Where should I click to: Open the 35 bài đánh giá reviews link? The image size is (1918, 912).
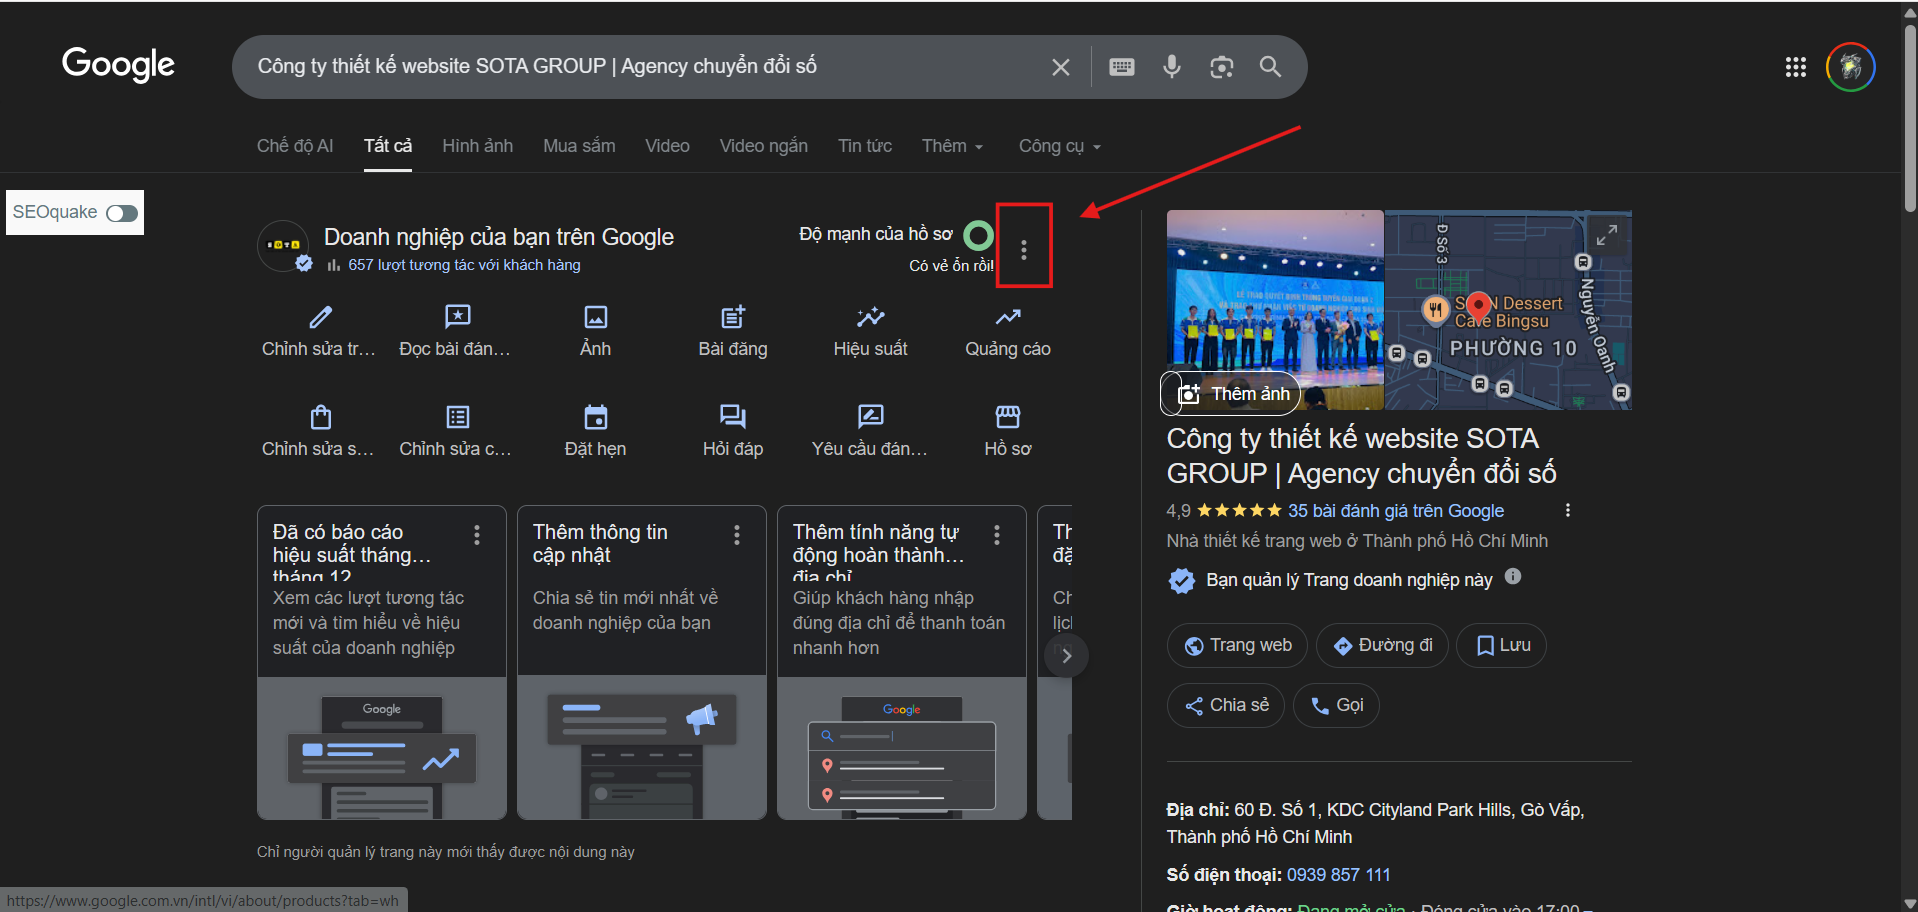pyautogui.click(x=1395, y=511)
